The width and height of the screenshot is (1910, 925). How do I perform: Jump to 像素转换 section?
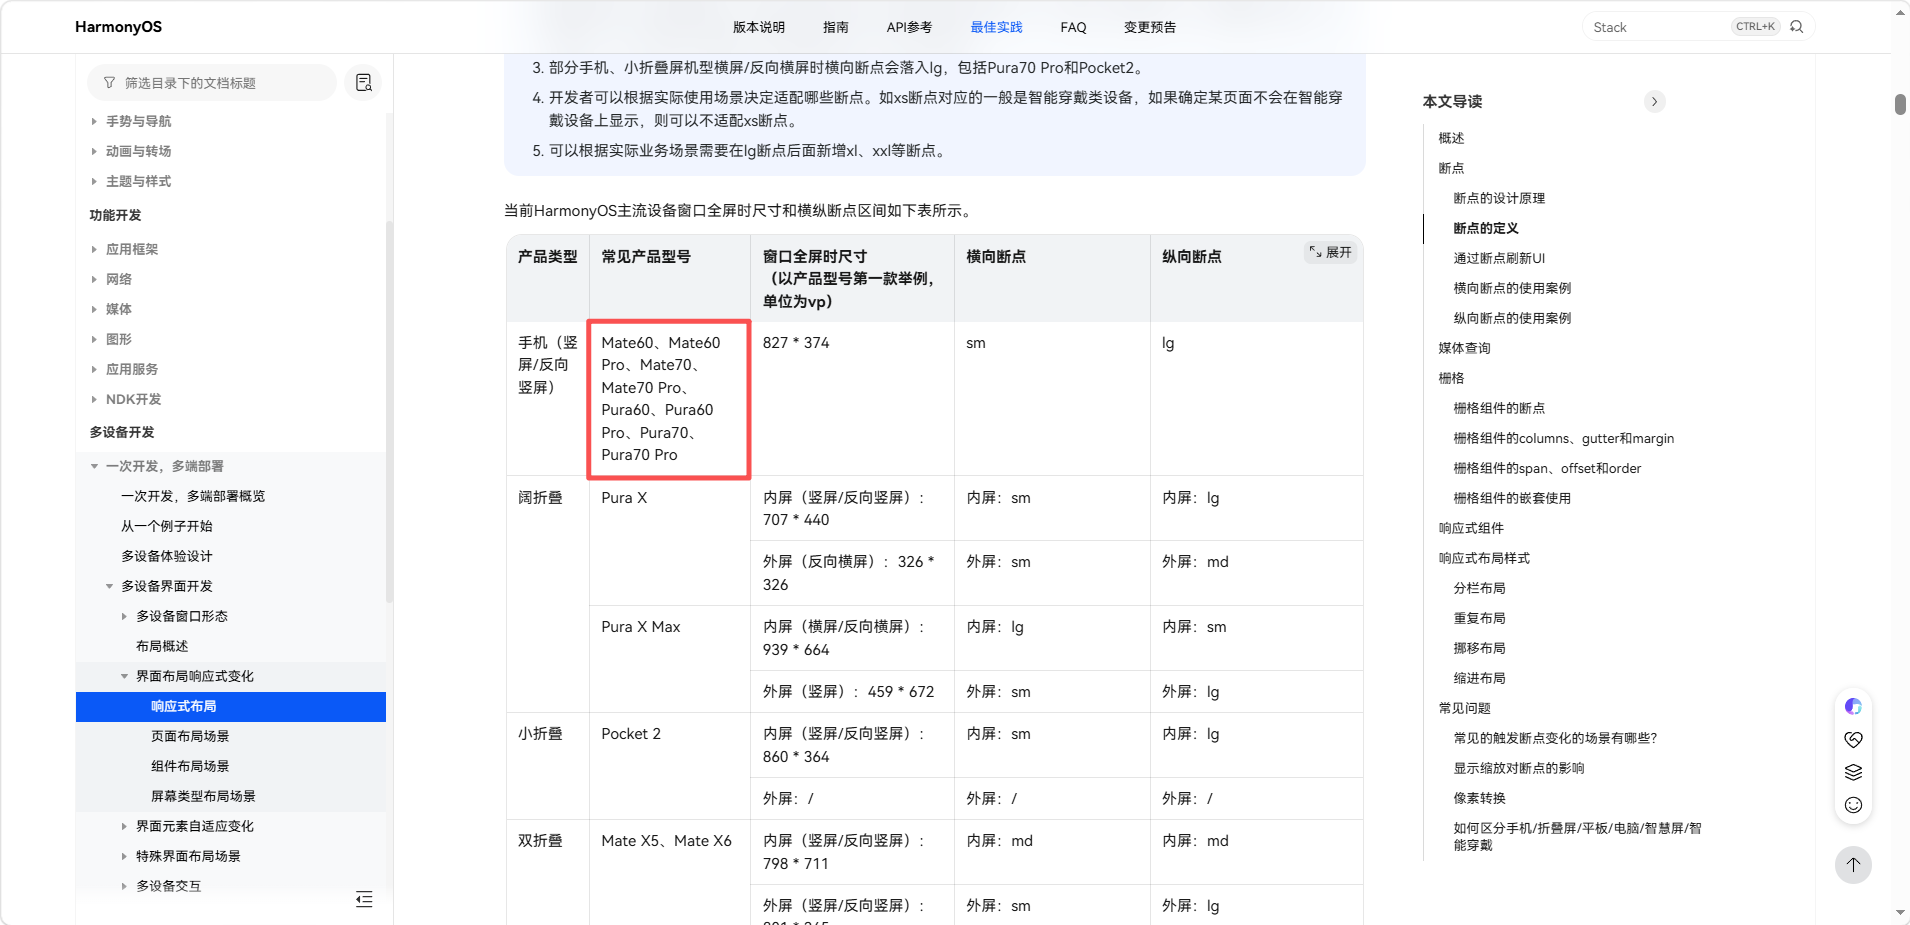[x=1479, y=798]
